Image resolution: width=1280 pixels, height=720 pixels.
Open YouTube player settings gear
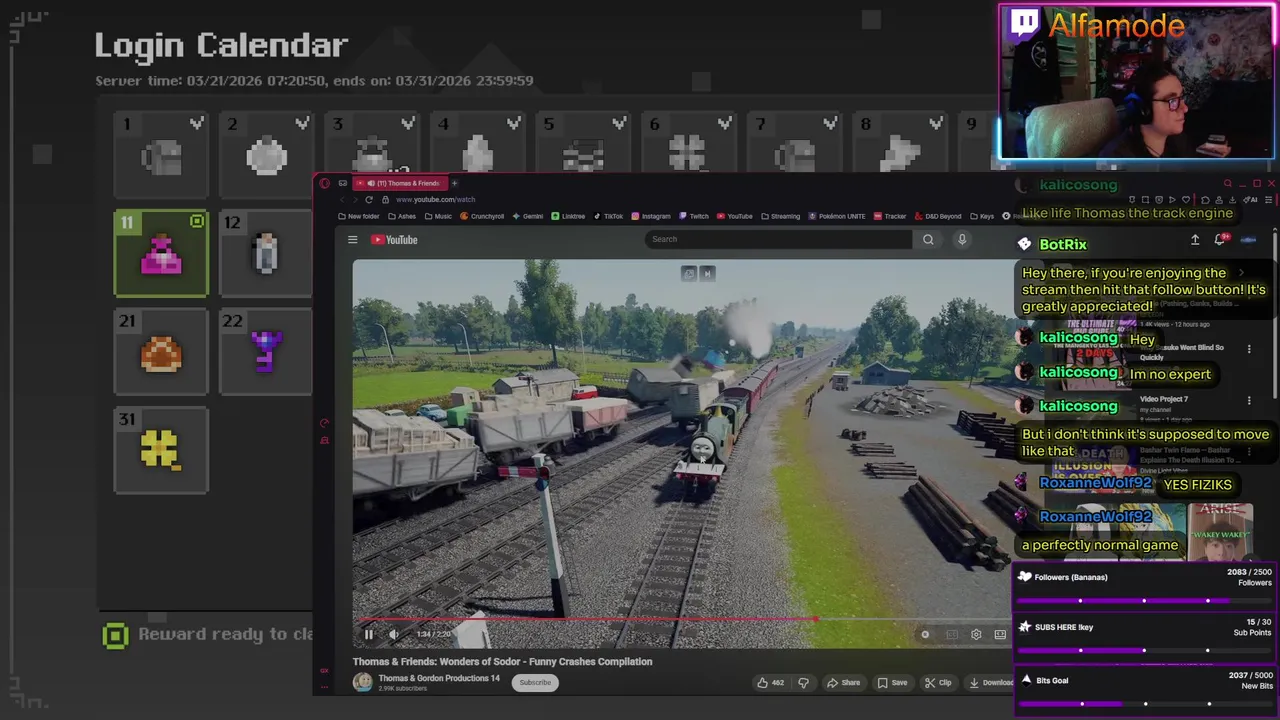(976, 634)
